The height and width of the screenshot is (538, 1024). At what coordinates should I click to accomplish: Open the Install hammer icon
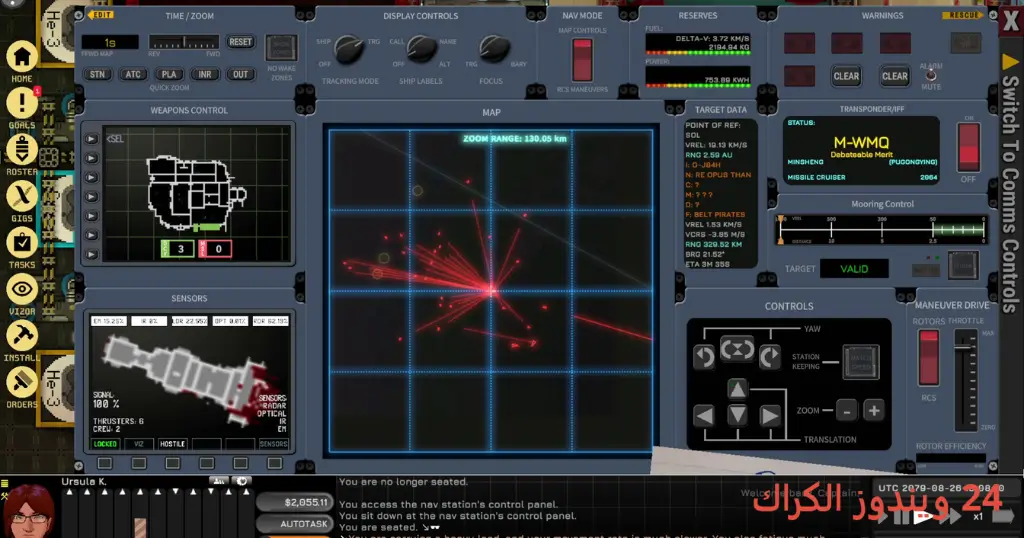(x=22, y=336)
